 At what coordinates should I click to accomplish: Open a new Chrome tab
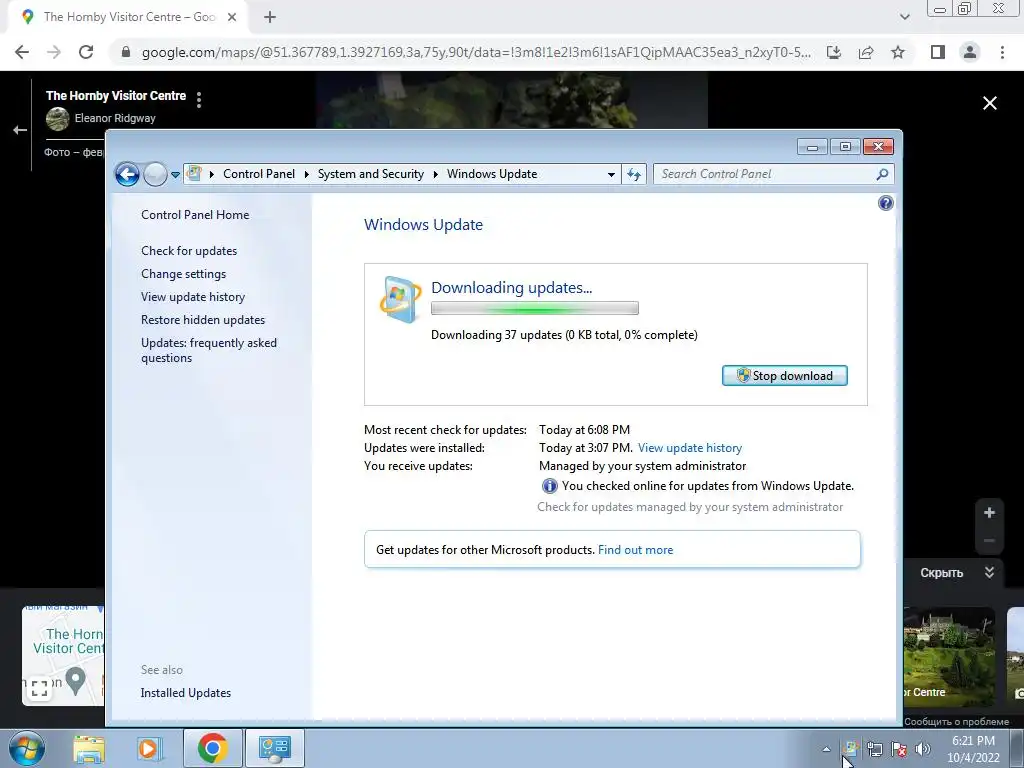tap(270, 17)
